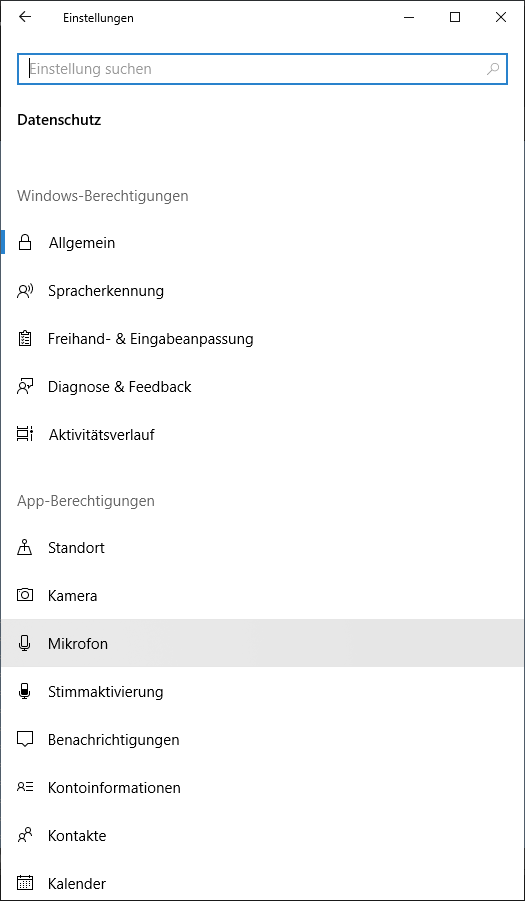Click the Benachrichtigungen speech bubble icon
The height and width of the screenshot is (901, 525).
pos(25,740)
